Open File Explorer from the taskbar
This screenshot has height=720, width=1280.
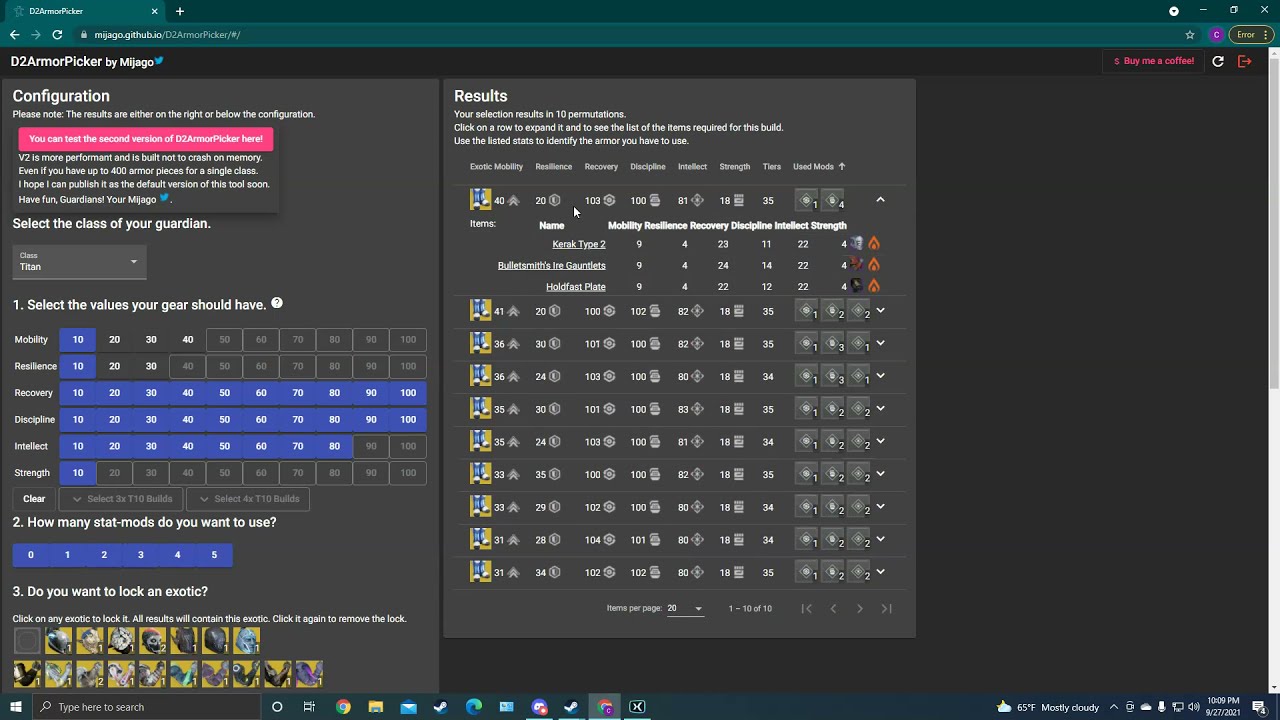375,707
